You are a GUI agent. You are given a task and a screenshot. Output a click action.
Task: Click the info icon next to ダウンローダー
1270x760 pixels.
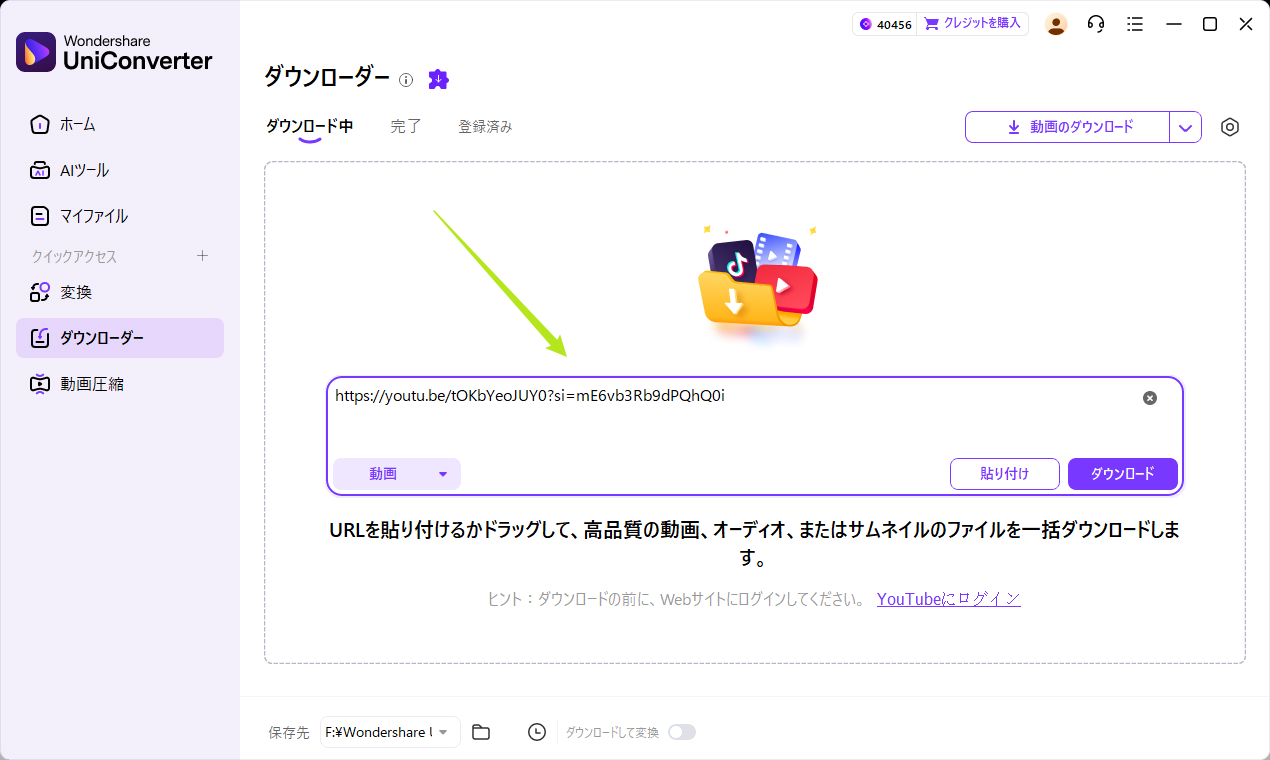pyautogui.click(x=405, y=79)
